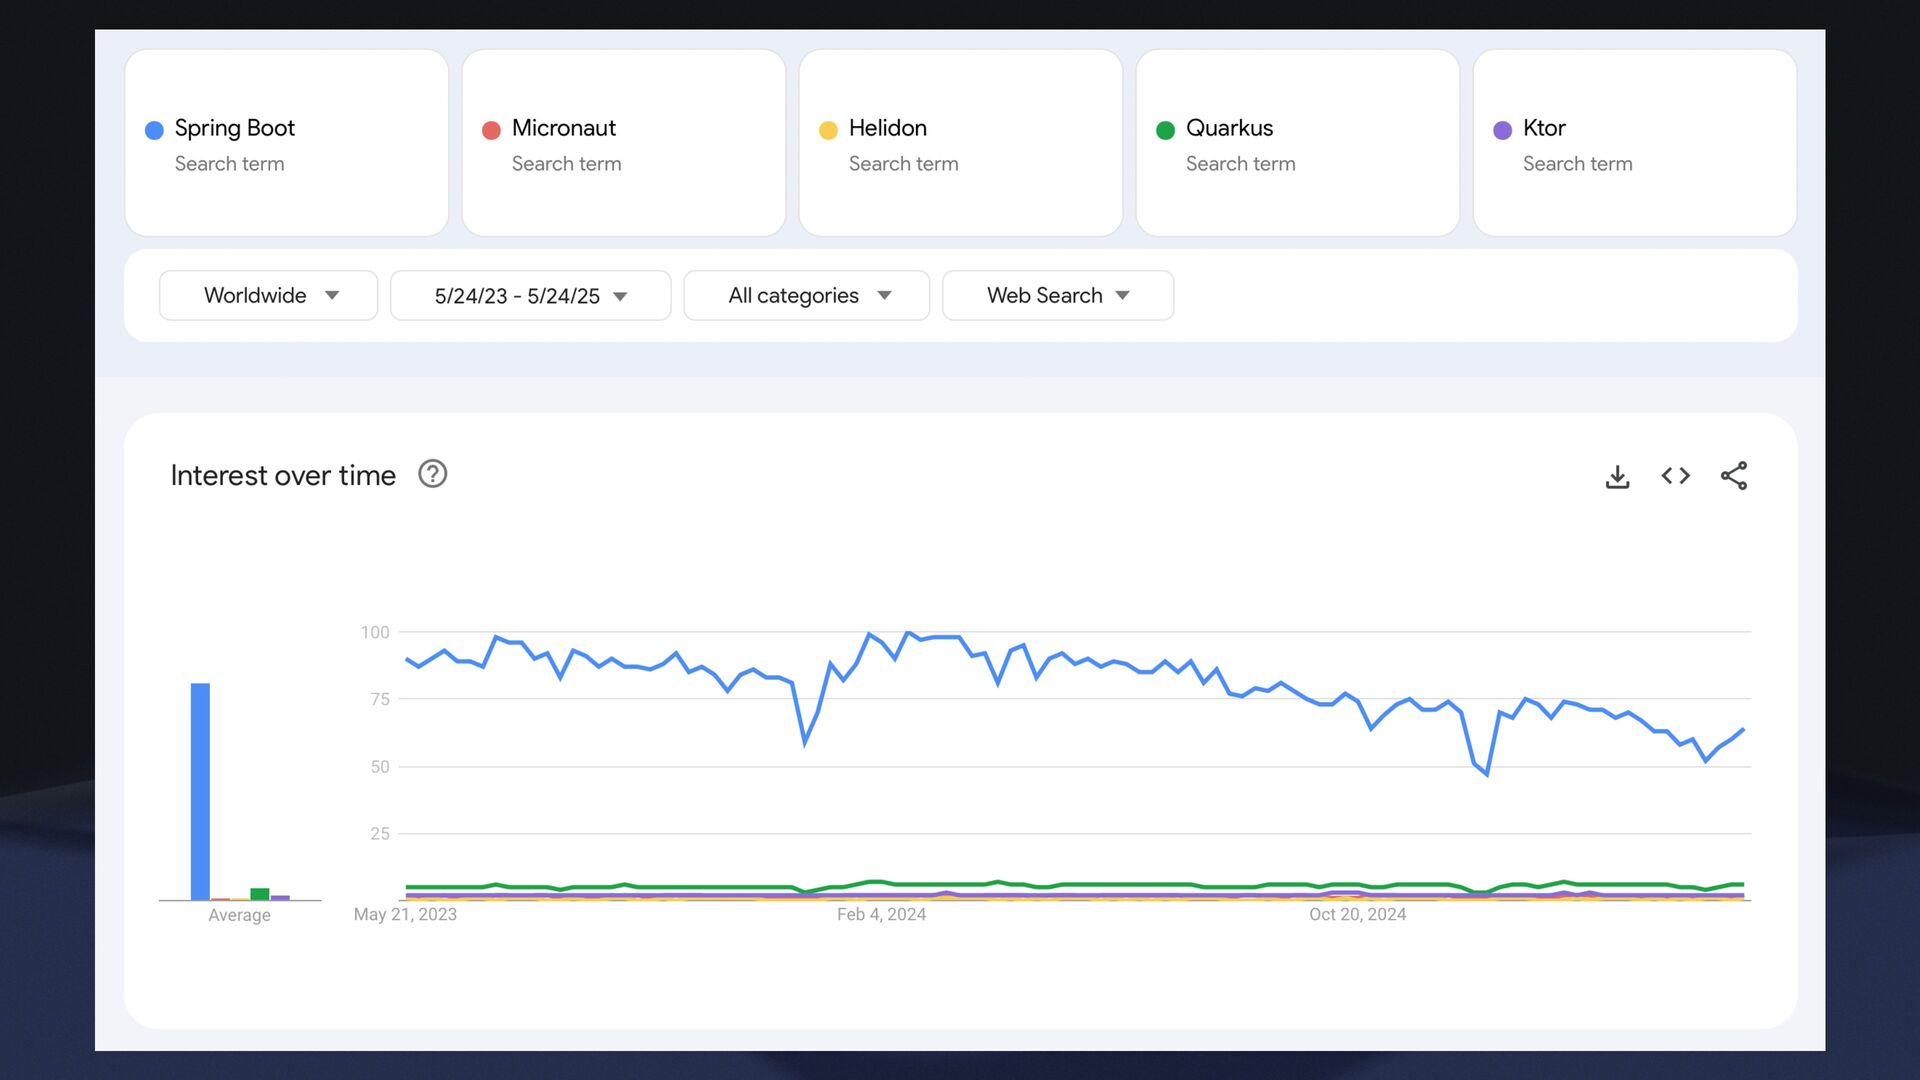
Task: Open the Interest over time help icon
Action: [432, 474]
